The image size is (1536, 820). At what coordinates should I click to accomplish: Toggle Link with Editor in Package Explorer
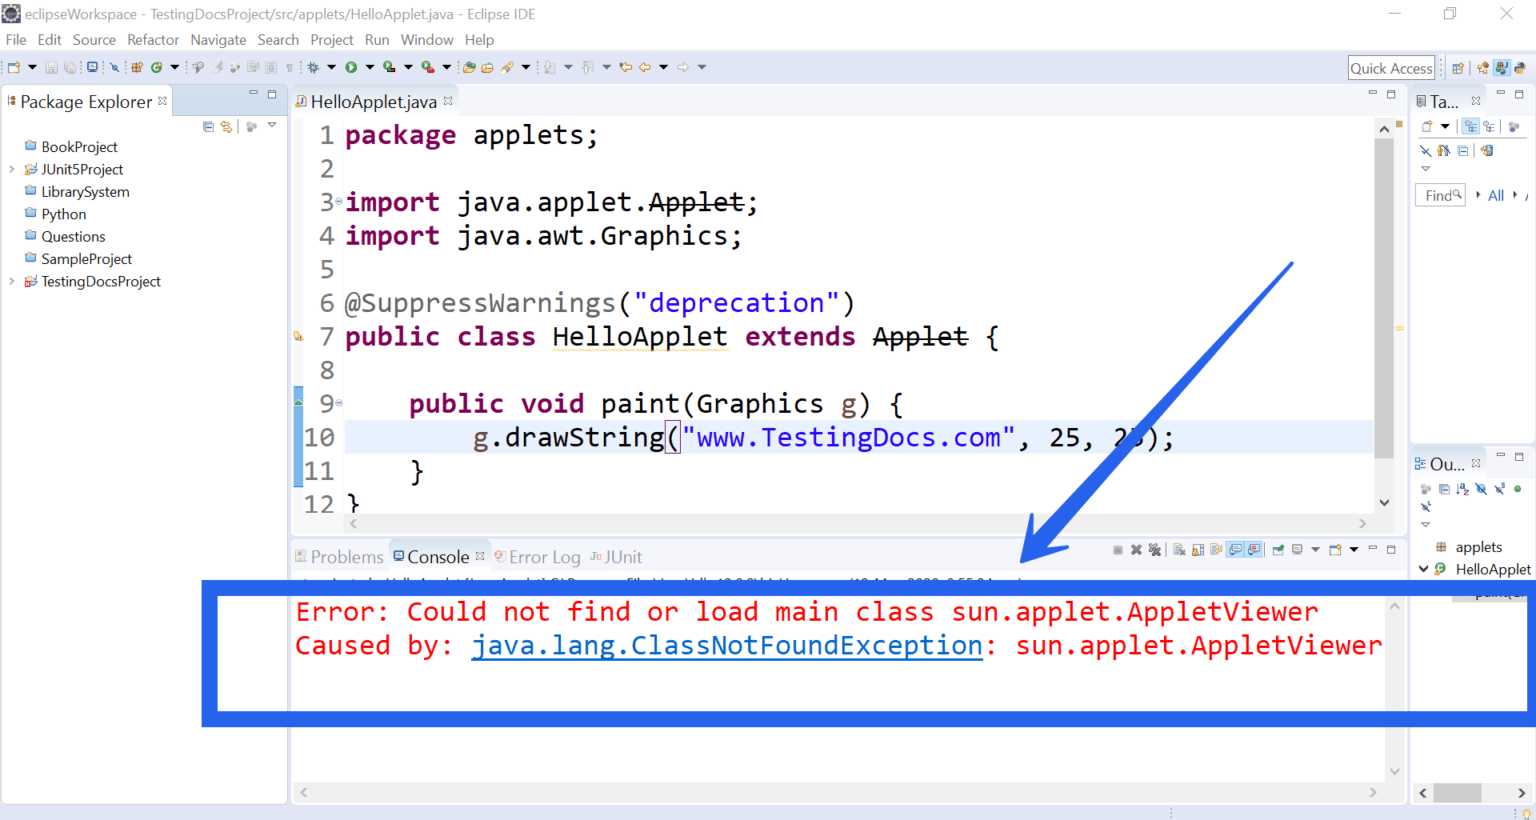[x=227, y=128]
